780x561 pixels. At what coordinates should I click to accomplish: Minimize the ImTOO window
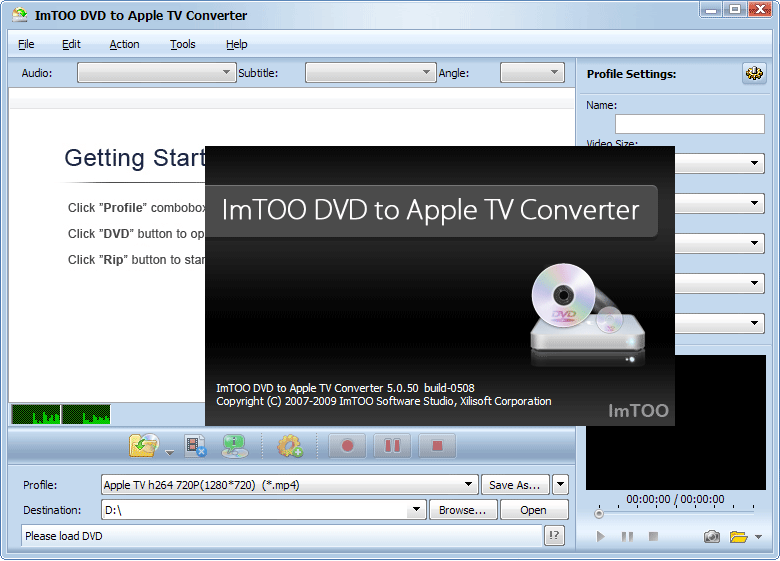(x=711, y=9)
